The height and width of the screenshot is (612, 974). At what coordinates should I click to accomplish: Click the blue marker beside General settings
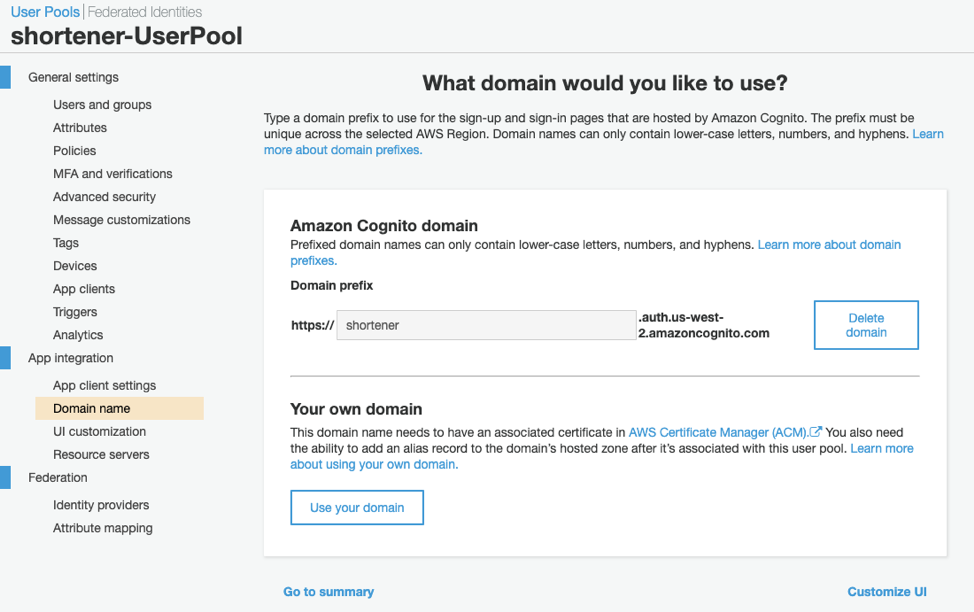click(x=7, y=76)
